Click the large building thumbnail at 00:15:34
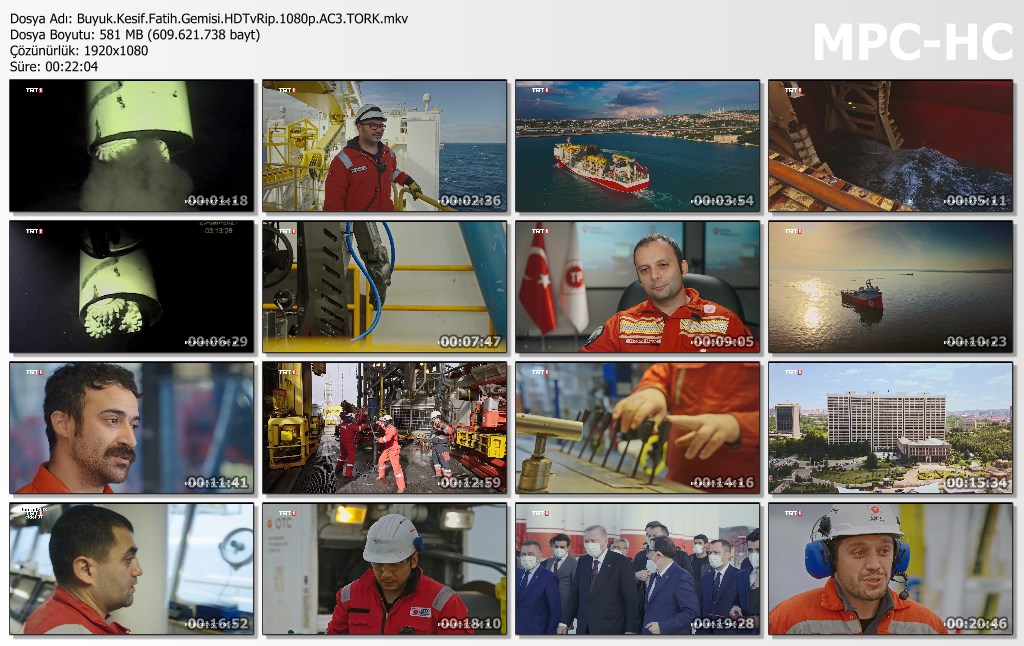 891,428
